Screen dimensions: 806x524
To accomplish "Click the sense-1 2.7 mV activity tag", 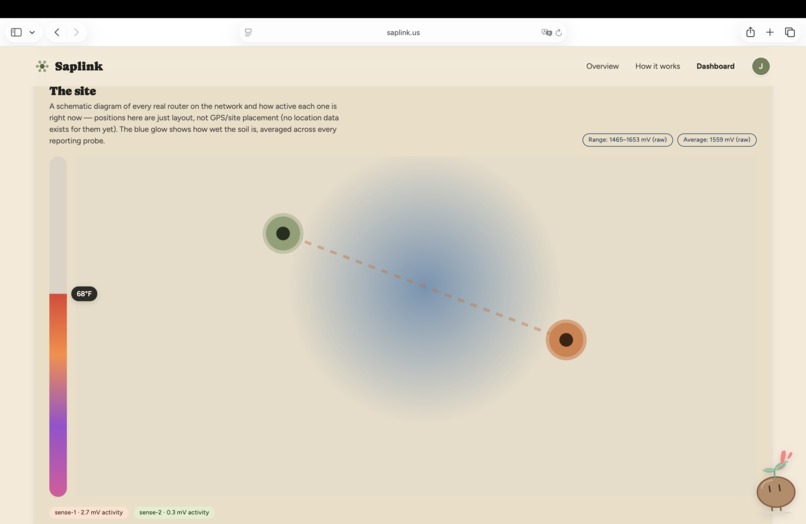I will coord(89,513).
